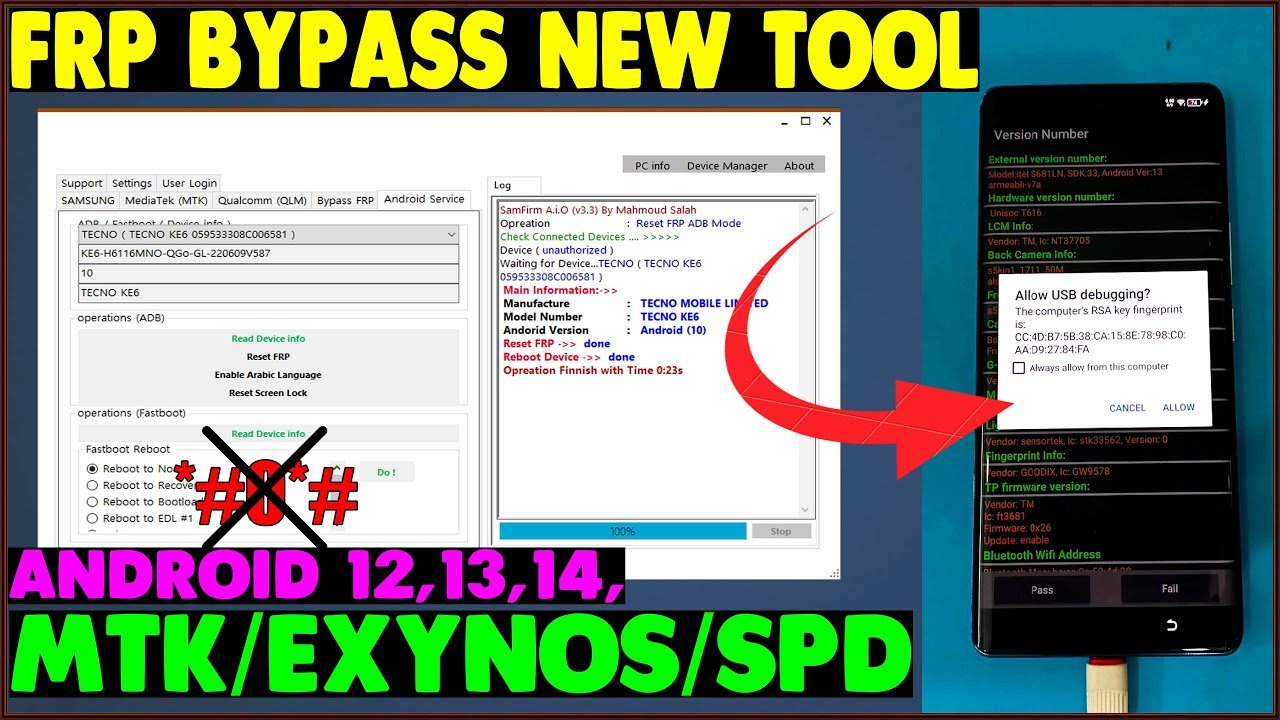Tap 'Bluetooth Wifi Address' on the phone
The height and width of the screenshot is (720, 1280).
pyautogui.click(x=1042, y=555)
